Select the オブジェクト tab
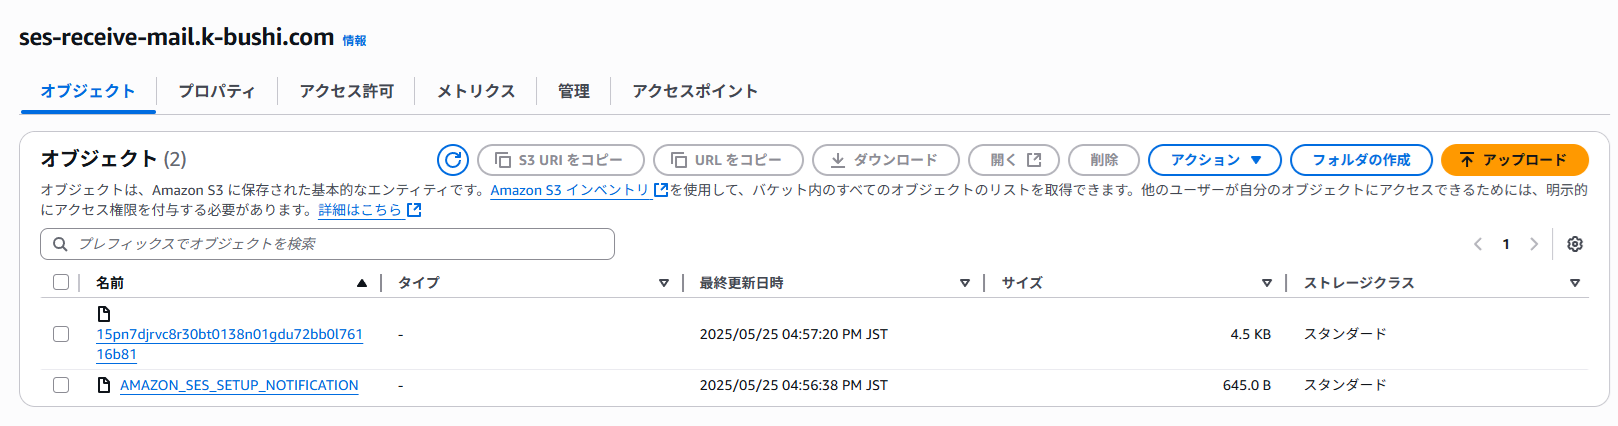The width and height of the screenshot is (1618, 426). click(x=88, y=91)
